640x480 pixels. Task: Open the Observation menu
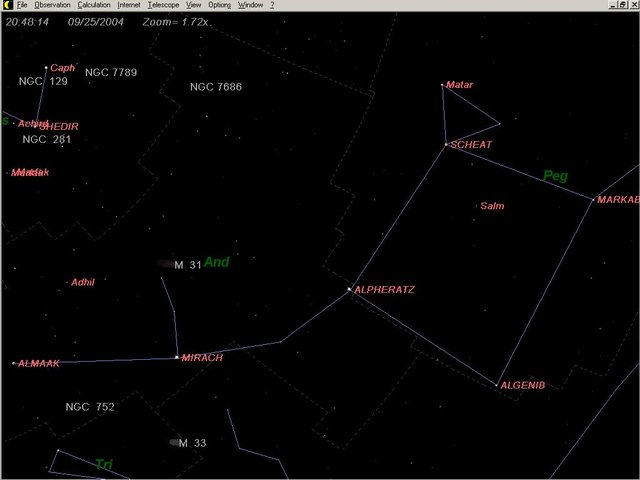(52, 5)
